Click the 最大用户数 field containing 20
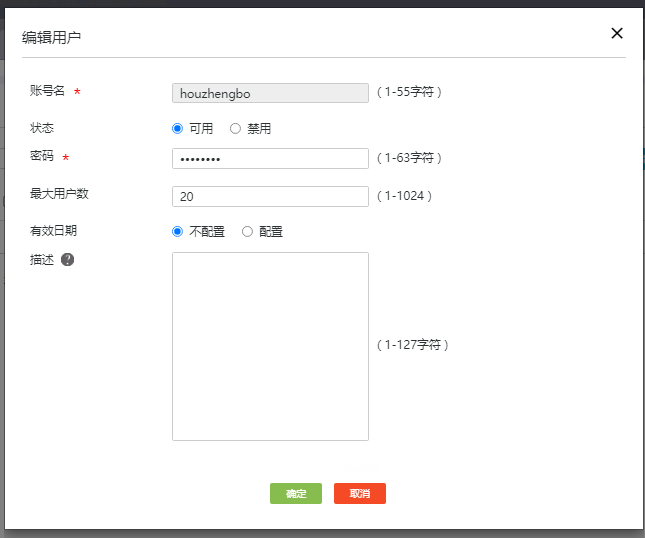The height and width of the screenshot is (538, 645). (270, 196)
